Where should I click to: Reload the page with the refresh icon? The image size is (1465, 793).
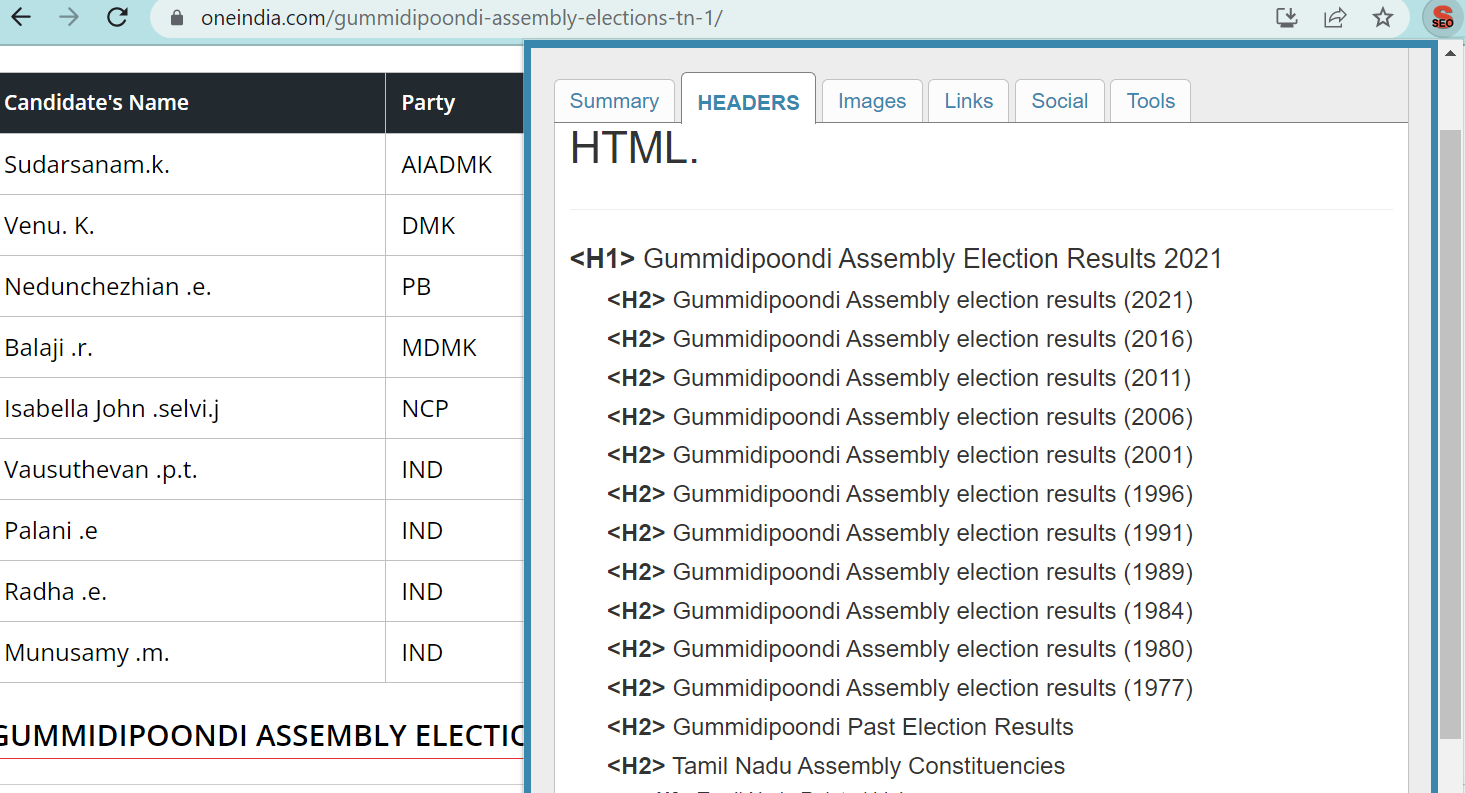[x=117, y=17]
